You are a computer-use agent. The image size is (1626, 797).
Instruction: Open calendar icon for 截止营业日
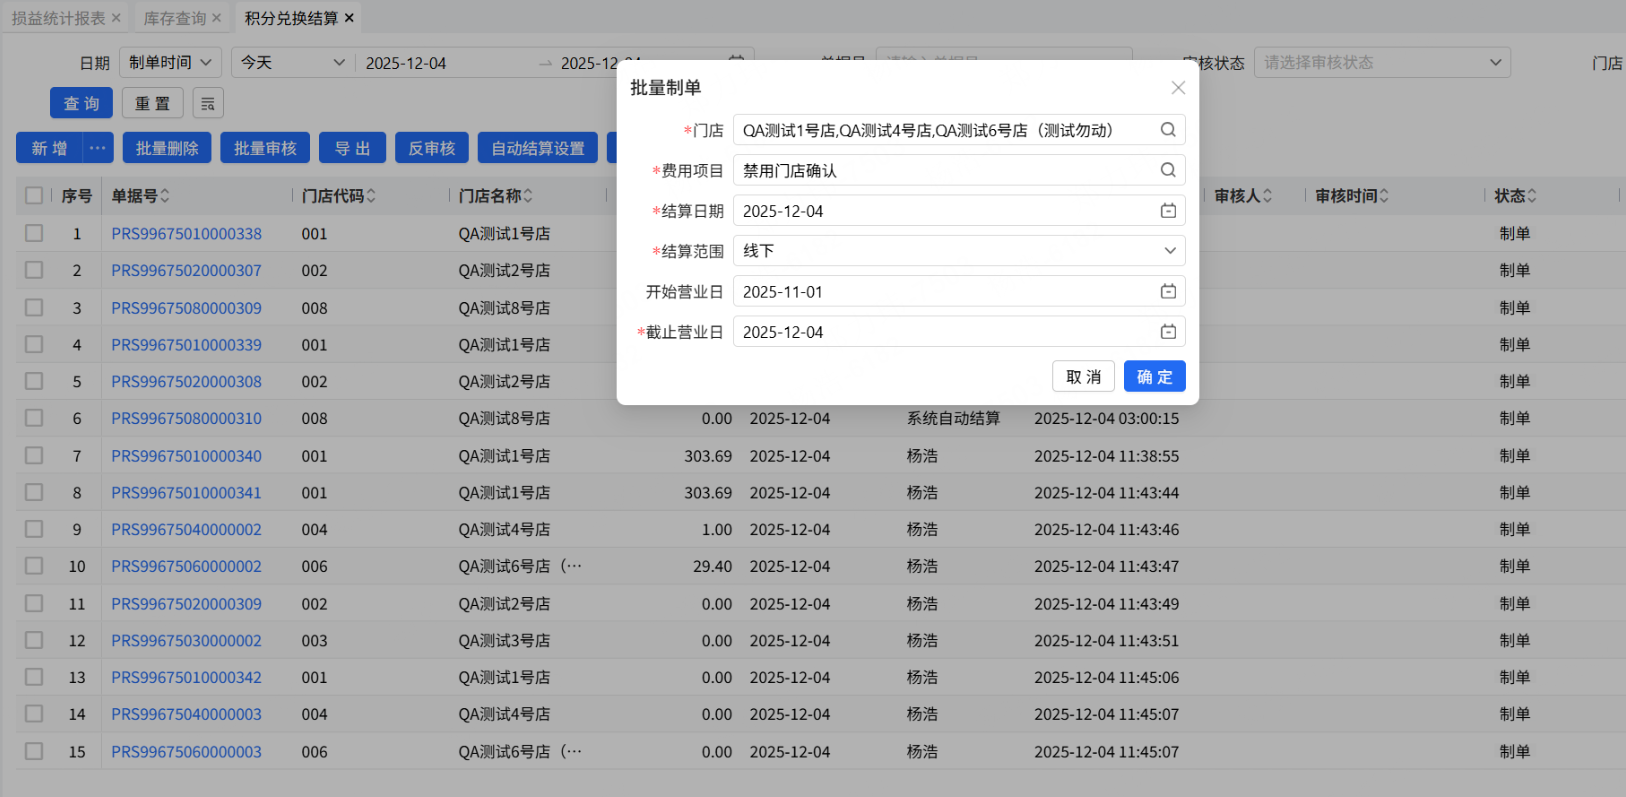point(1167,332)
